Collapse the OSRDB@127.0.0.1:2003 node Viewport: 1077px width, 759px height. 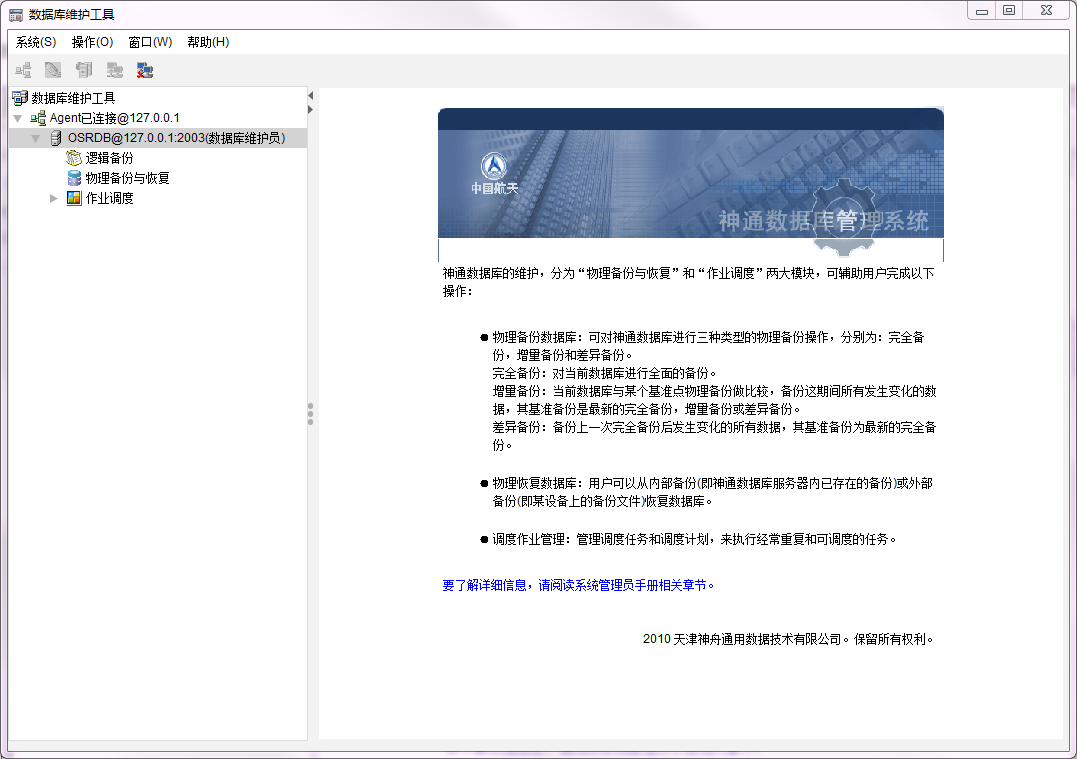pyautogui.click(x=36, y=138)
